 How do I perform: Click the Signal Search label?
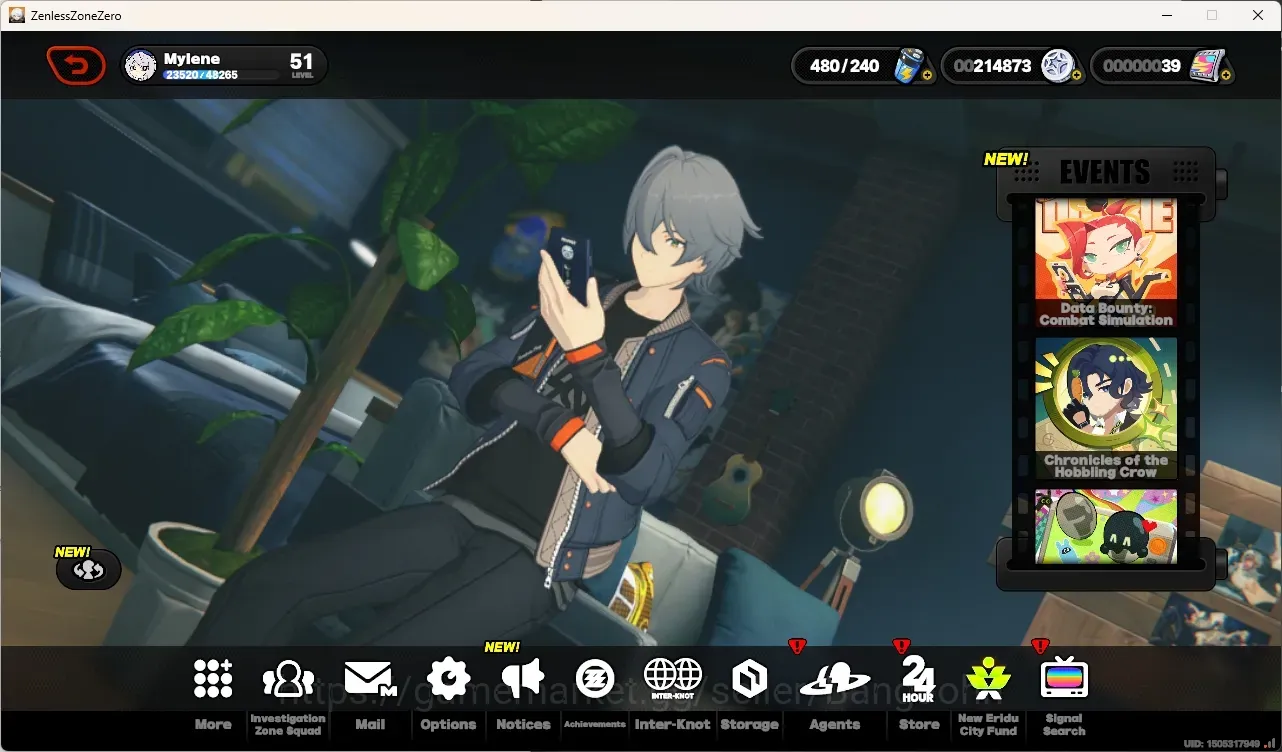tap(1064, 724)
